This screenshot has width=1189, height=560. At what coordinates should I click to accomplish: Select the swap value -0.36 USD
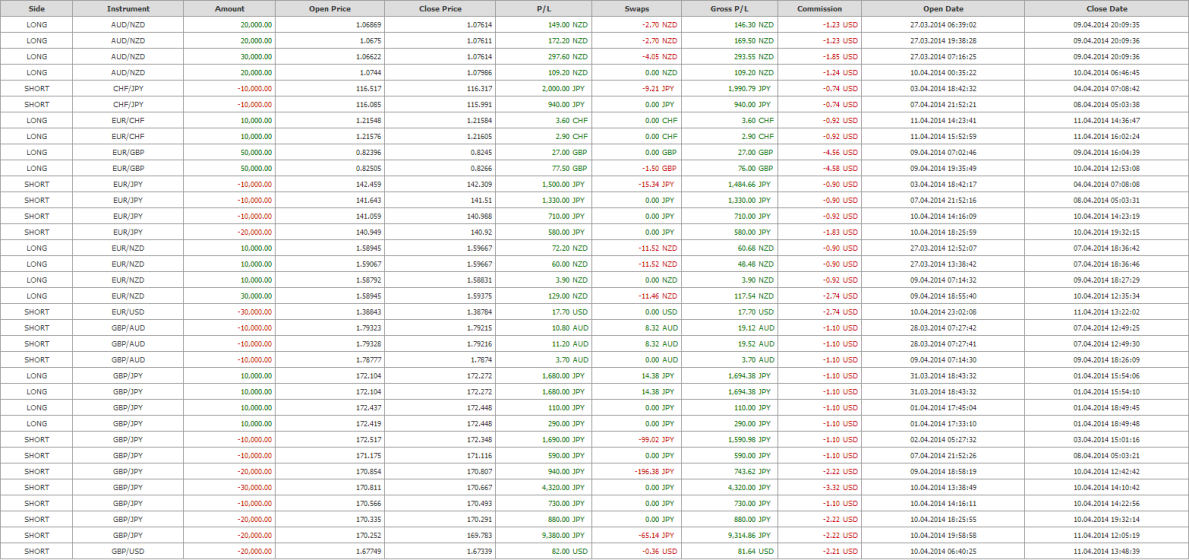659,550
